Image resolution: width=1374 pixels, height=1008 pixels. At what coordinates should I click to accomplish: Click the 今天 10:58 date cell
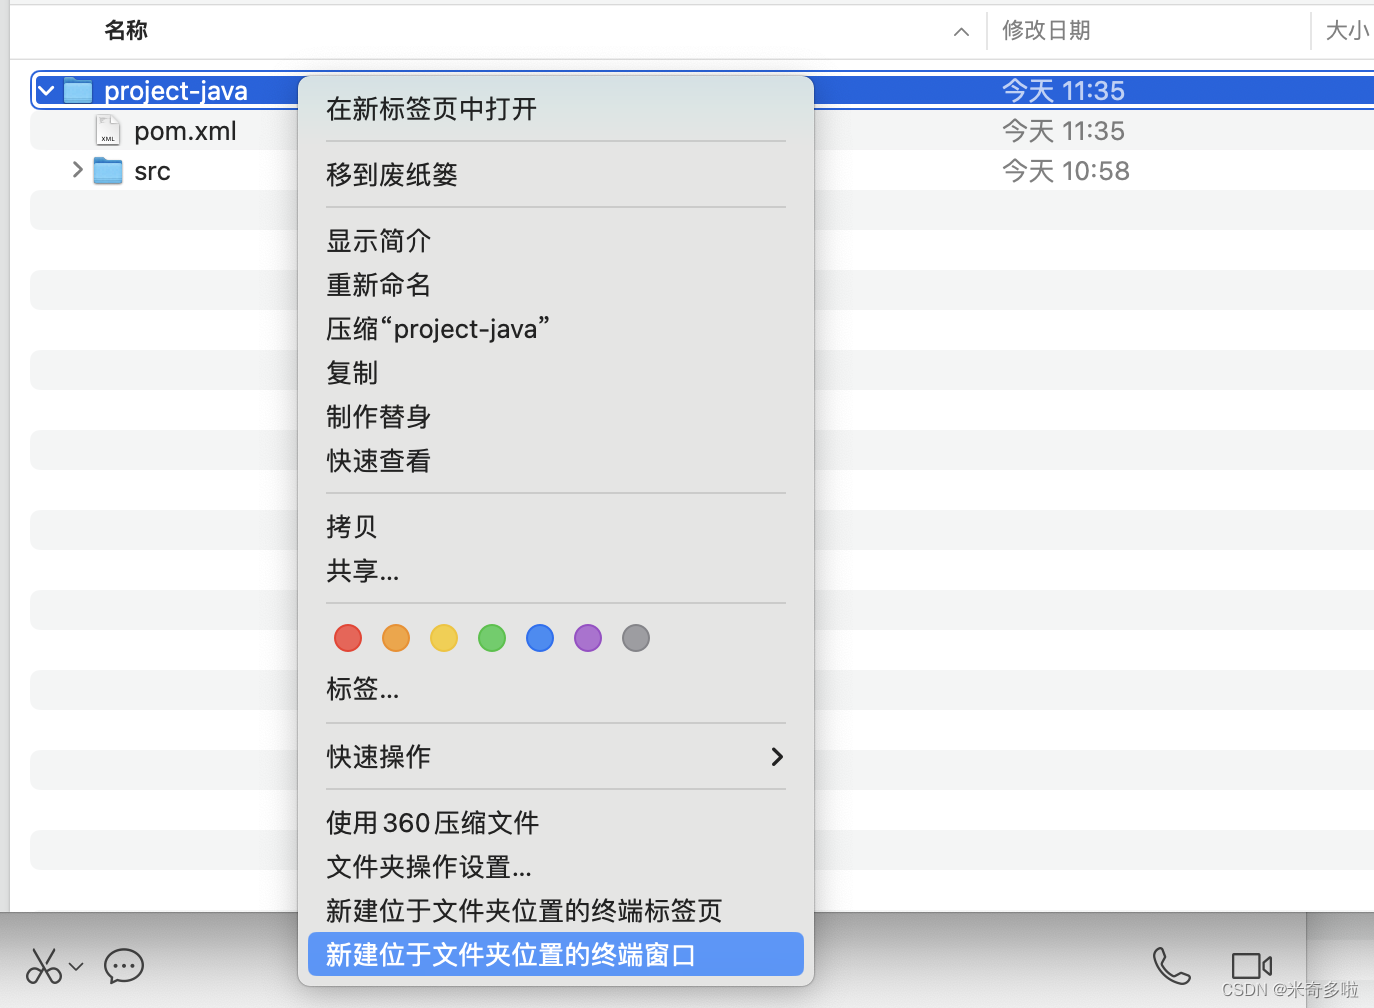point(1065,171)
